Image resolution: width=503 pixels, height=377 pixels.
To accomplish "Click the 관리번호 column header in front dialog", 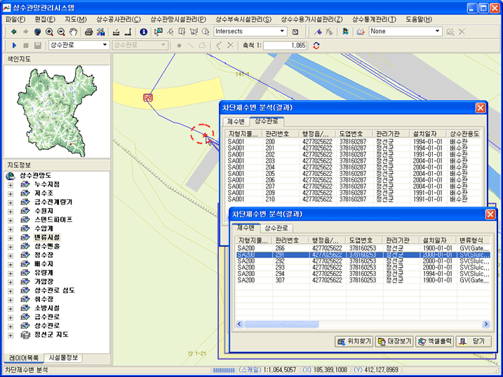I will coord(290,240).
